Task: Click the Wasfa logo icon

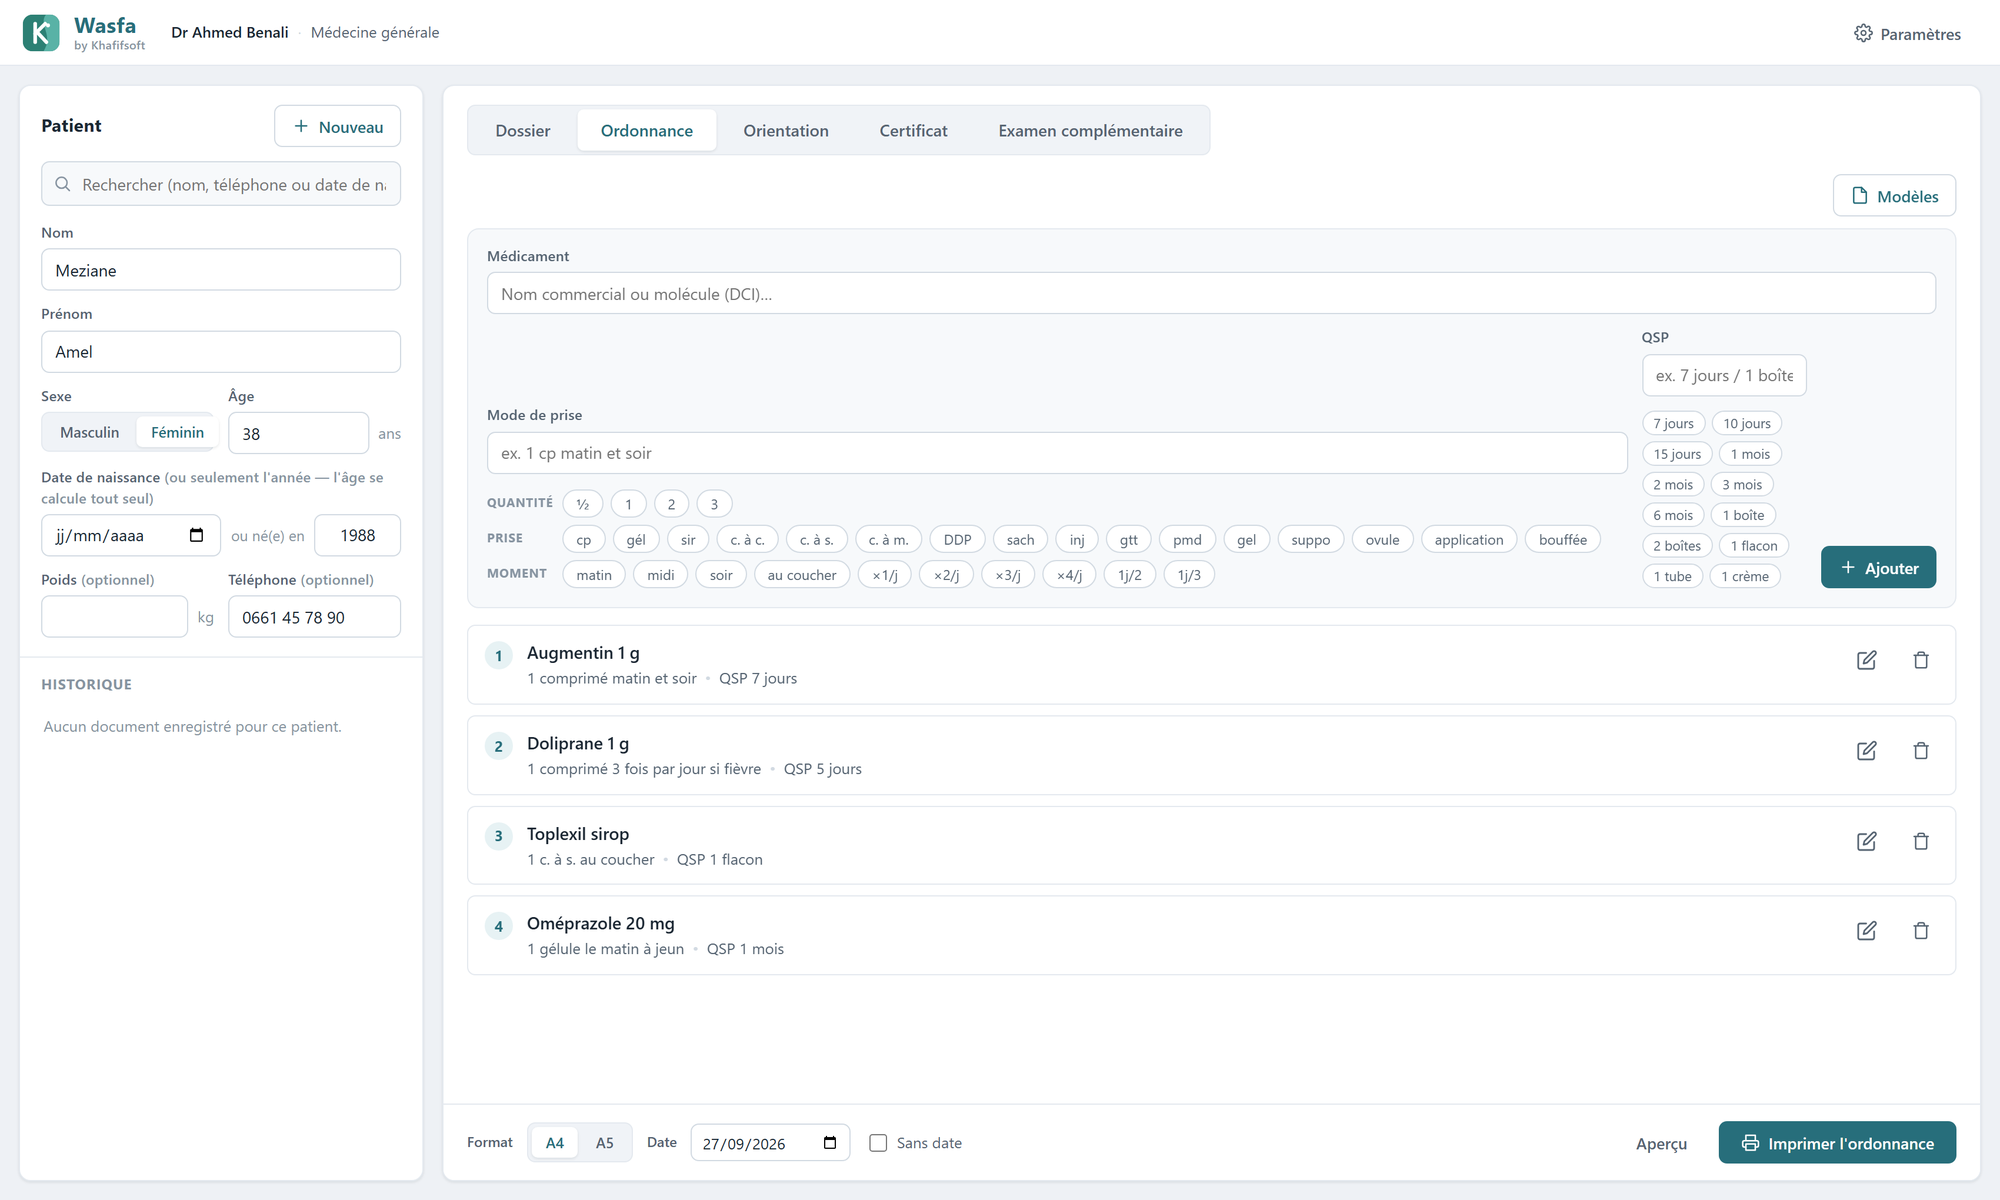Action: (41, 33)
